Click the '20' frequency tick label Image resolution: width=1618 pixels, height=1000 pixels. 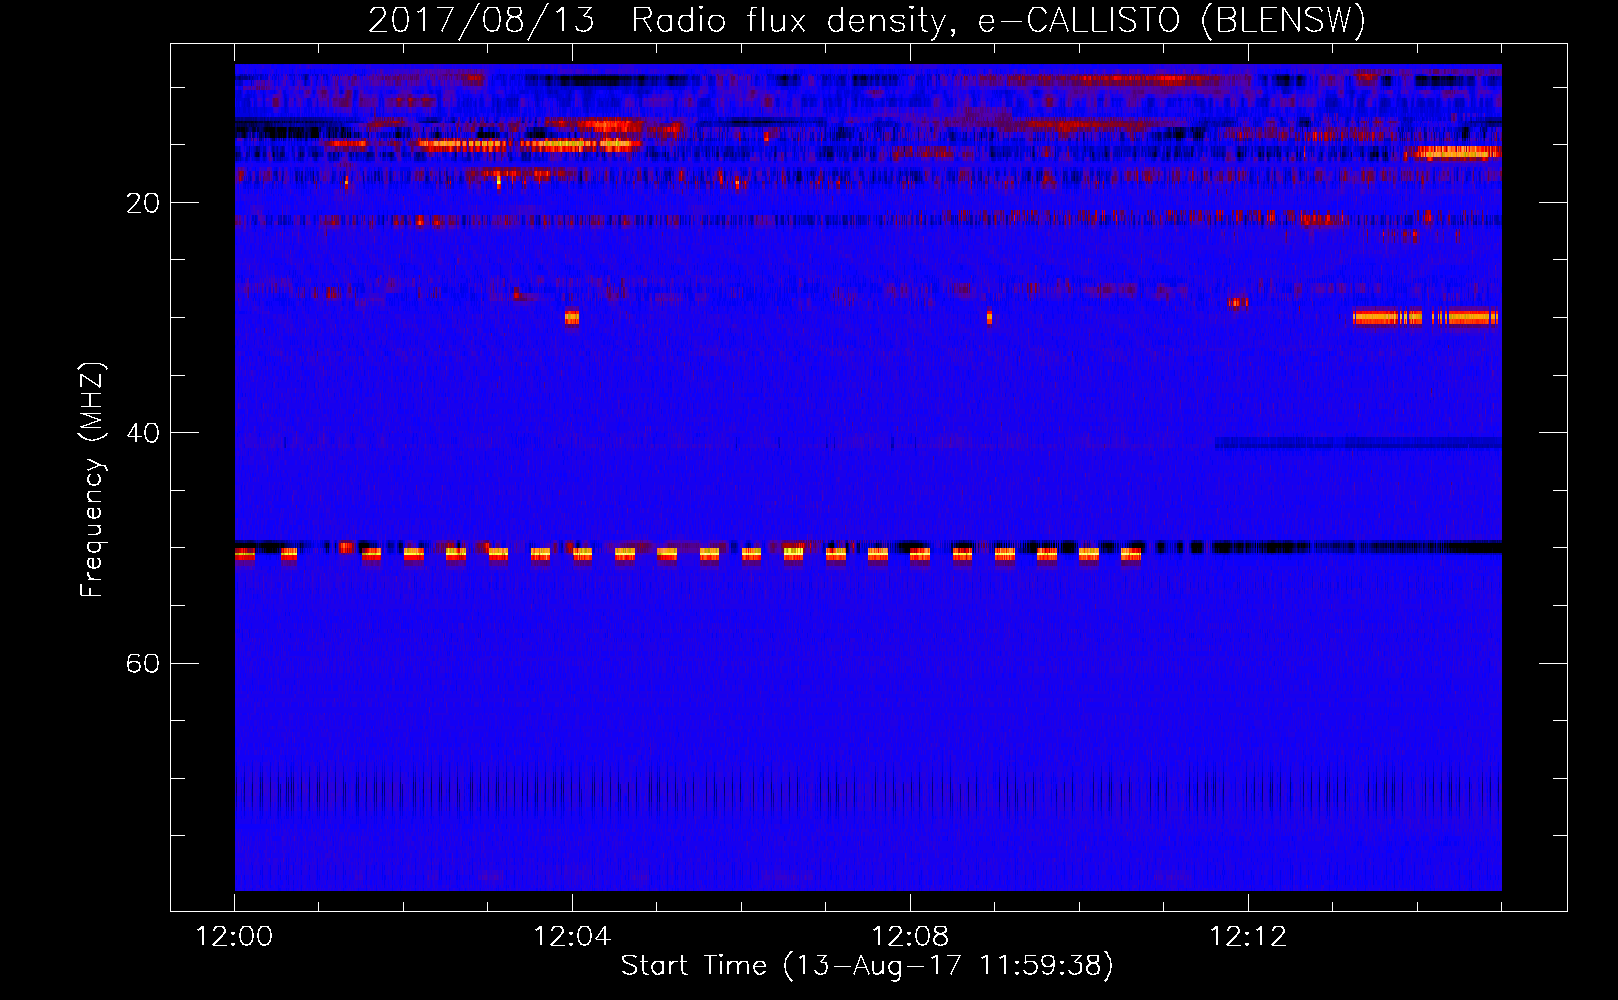pyautogui.click(x=143, y=203)
